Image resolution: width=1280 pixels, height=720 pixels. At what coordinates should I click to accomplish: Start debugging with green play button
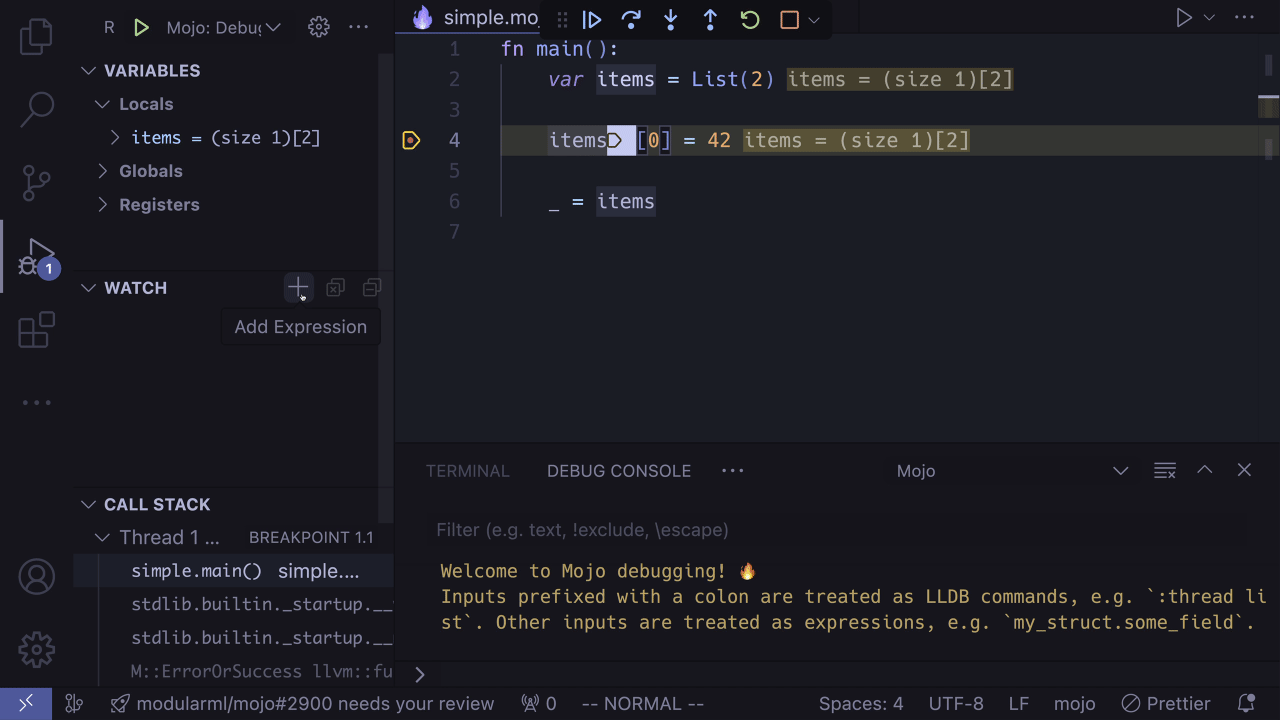141,27
